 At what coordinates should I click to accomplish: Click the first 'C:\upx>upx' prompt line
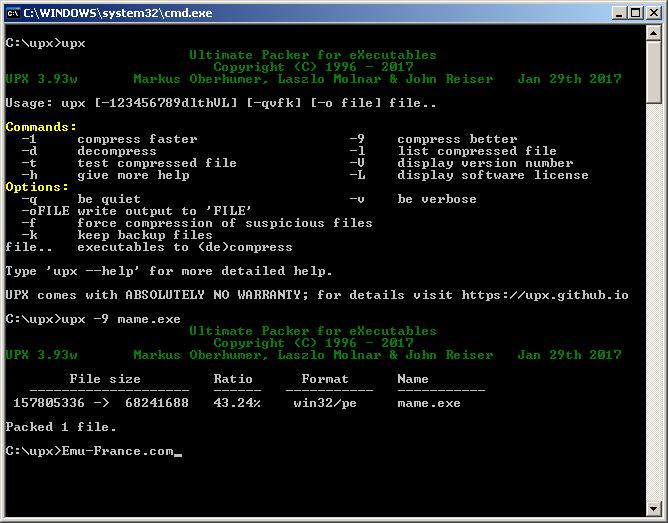[x=46, y=43]
